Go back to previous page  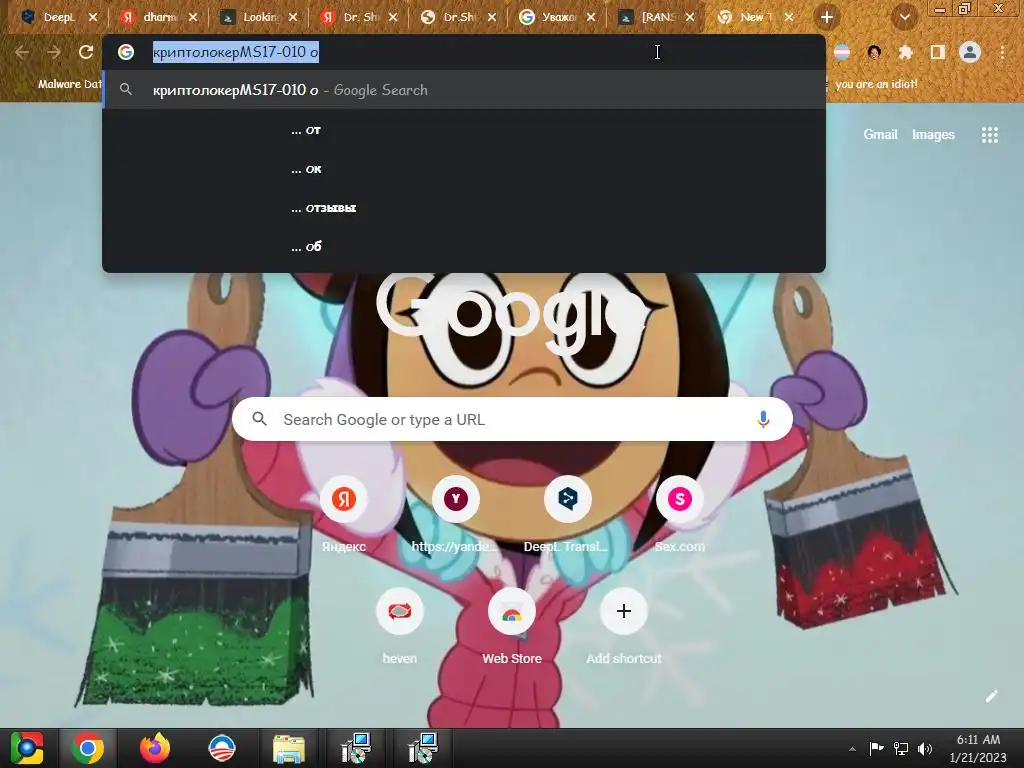(22, 52)
